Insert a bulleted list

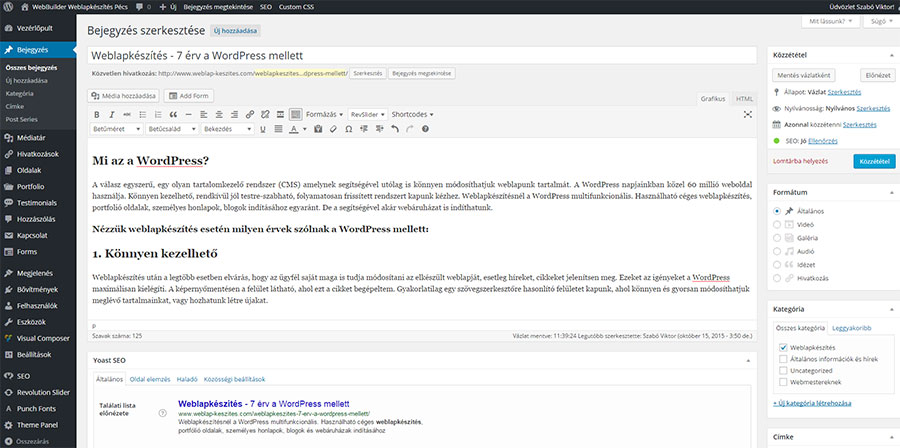point(142,114)
